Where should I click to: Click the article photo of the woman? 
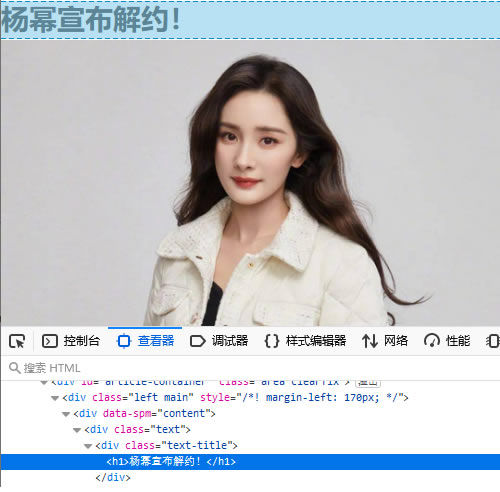(x=250, y=183)
